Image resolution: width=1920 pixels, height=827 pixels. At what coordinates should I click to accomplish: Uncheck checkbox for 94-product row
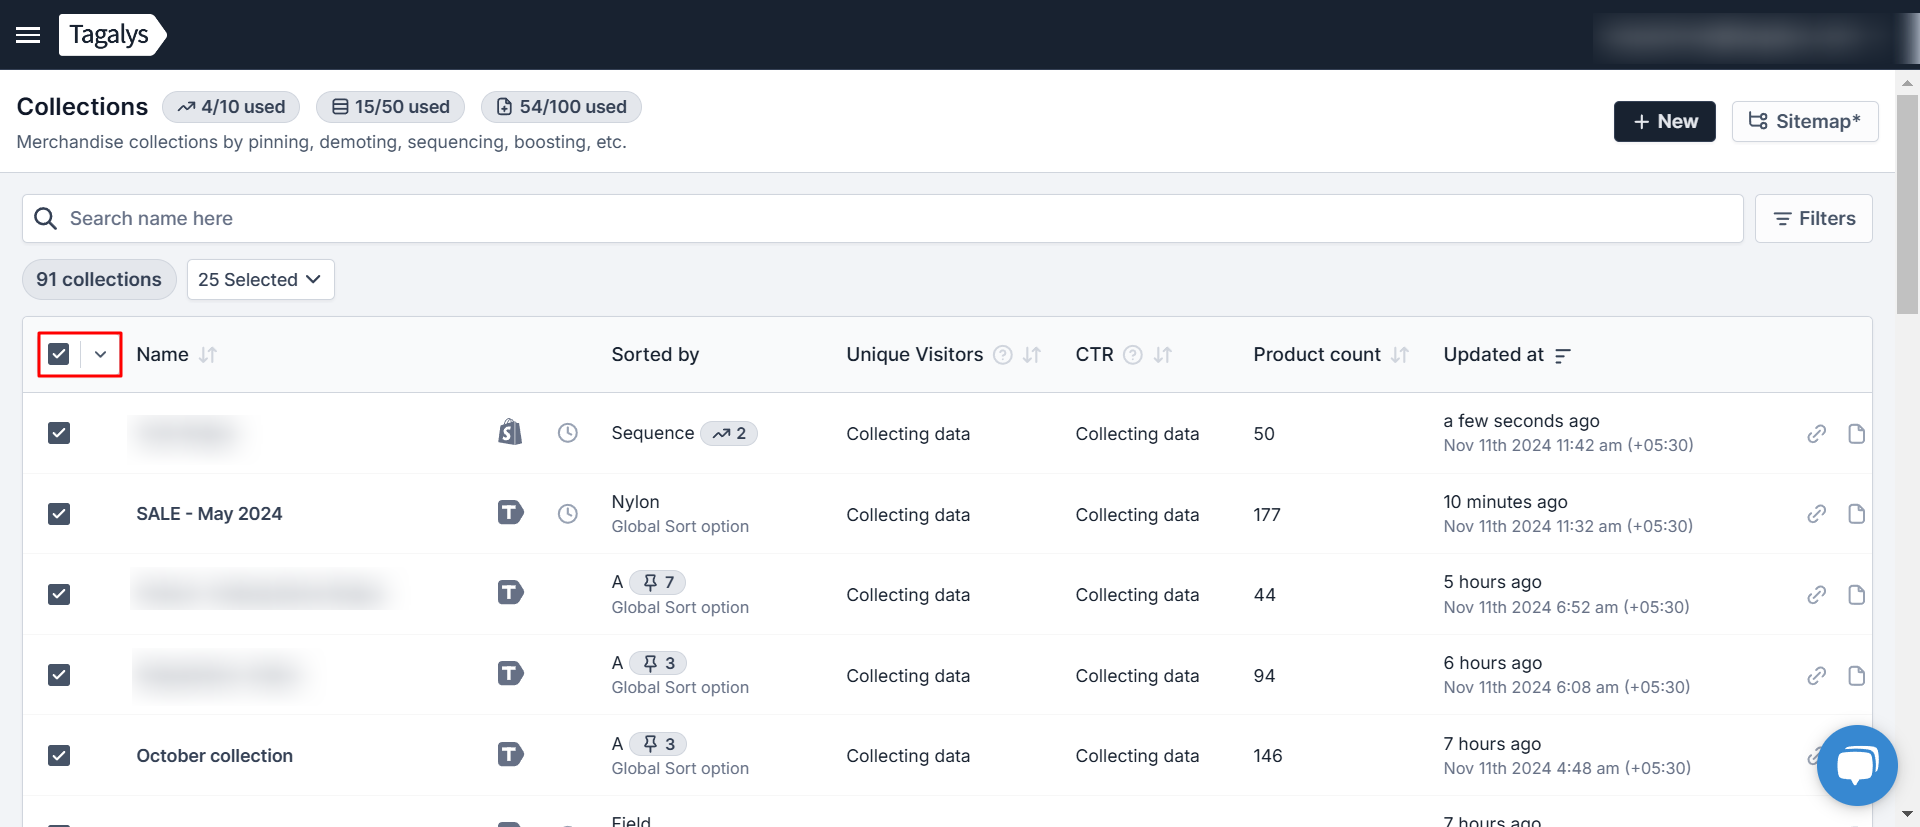pyautogui.click(x=59, y=675)
